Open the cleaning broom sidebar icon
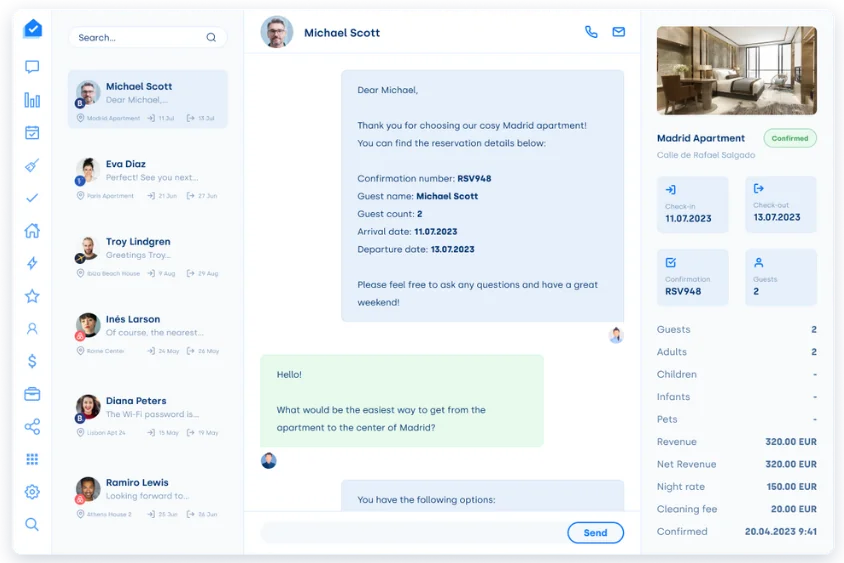 [x=32, y=165]
